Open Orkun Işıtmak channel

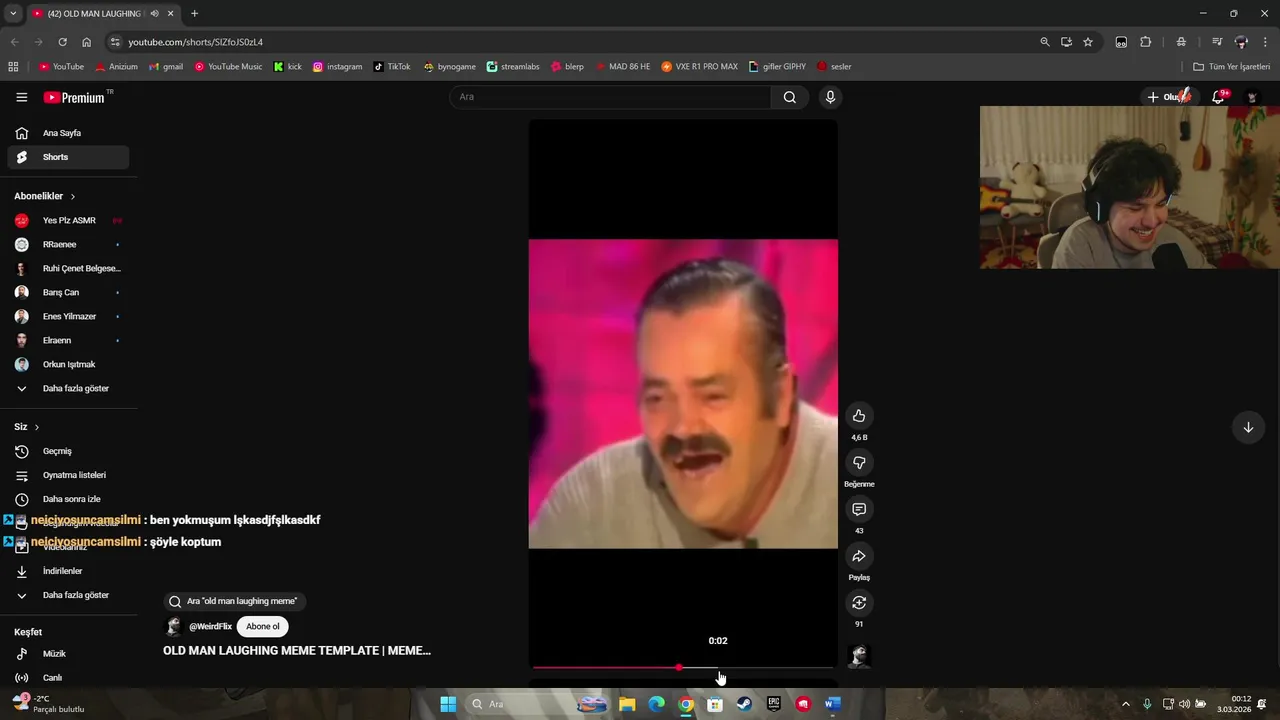[68, 364]
